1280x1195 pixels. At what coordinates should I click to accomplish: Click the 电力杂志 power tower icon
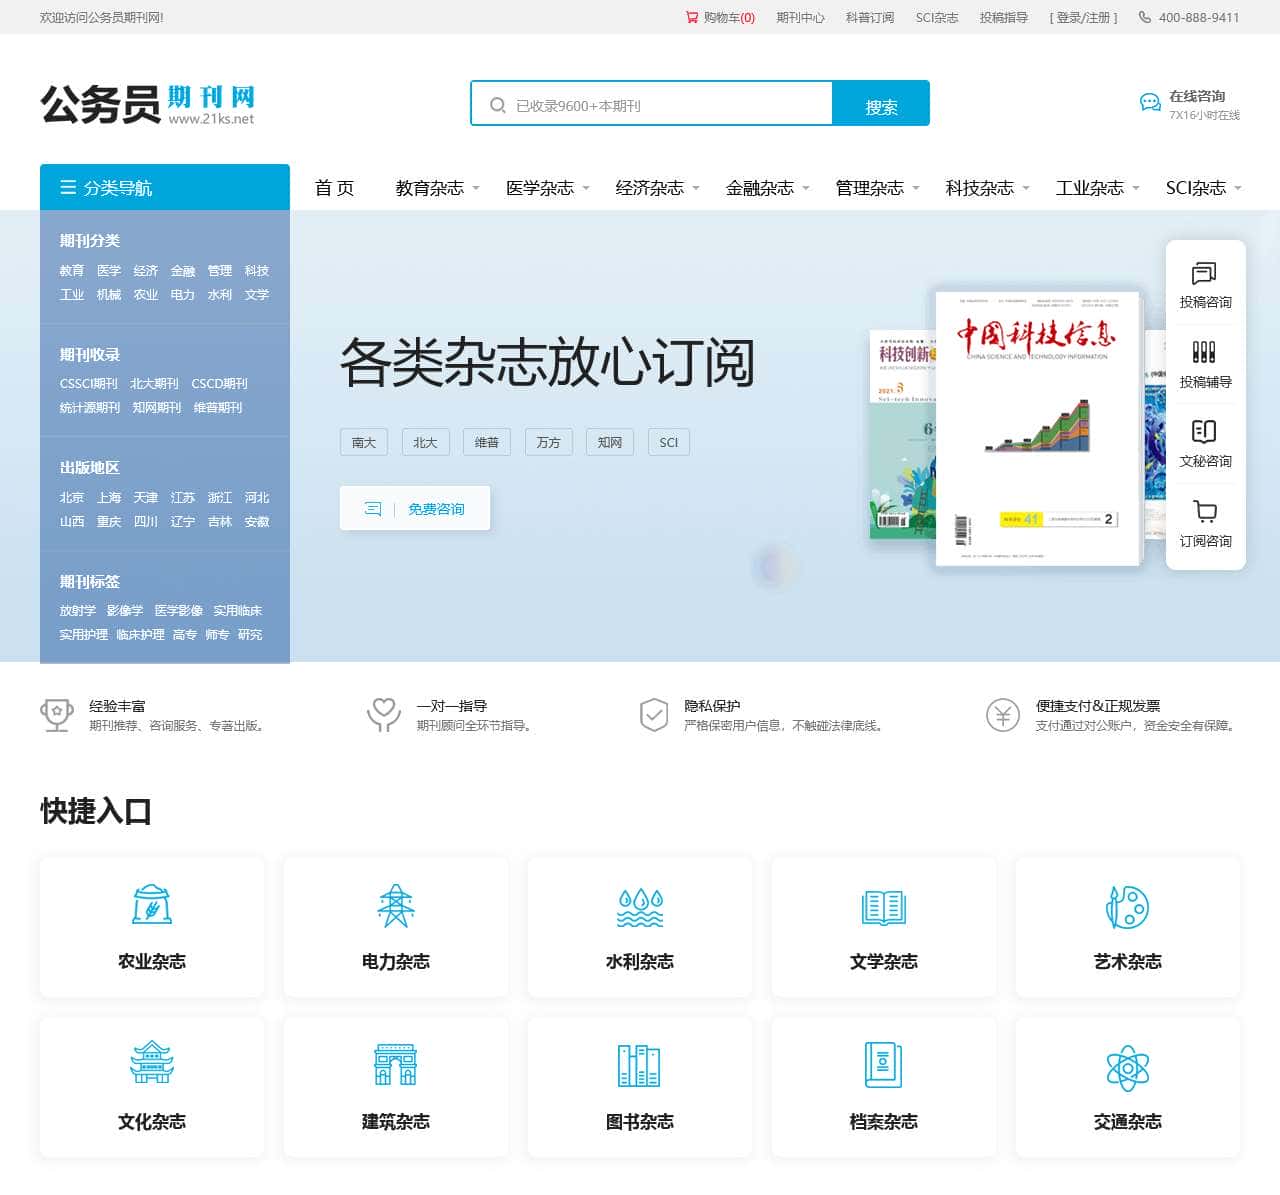tap(395, 905)
